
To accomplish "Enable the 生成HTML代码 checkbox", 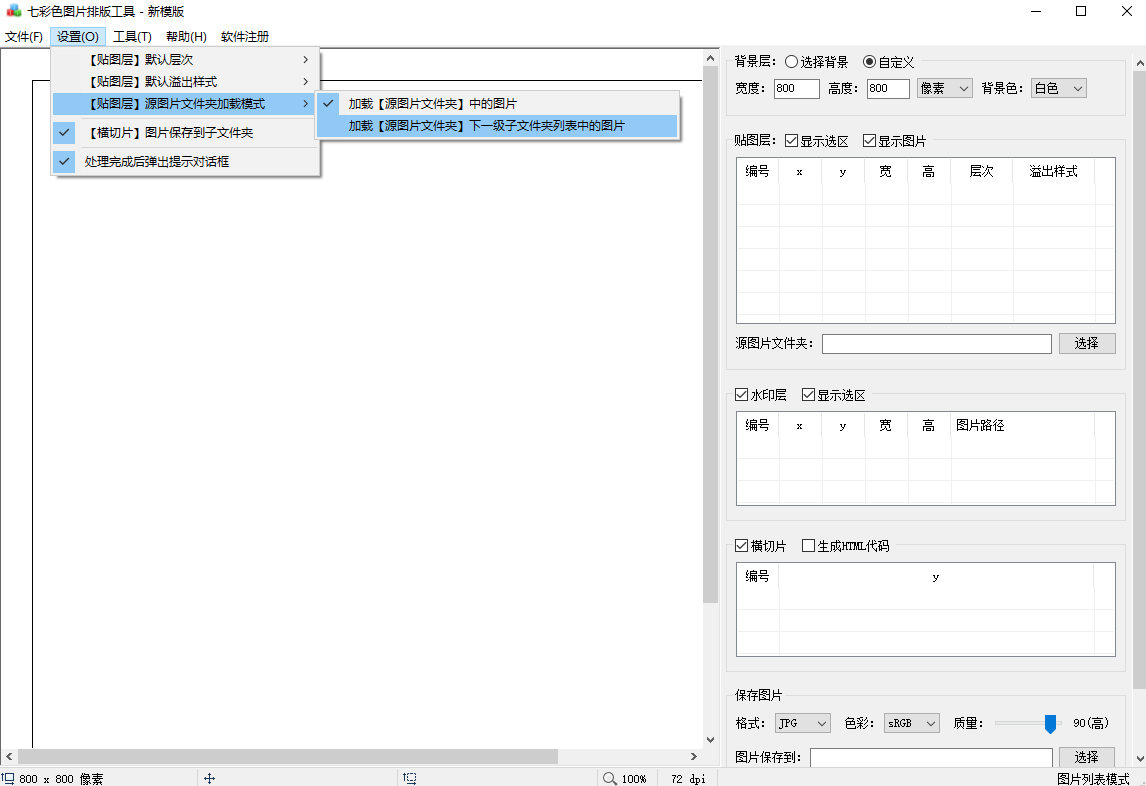I will (x=808, y=546).
